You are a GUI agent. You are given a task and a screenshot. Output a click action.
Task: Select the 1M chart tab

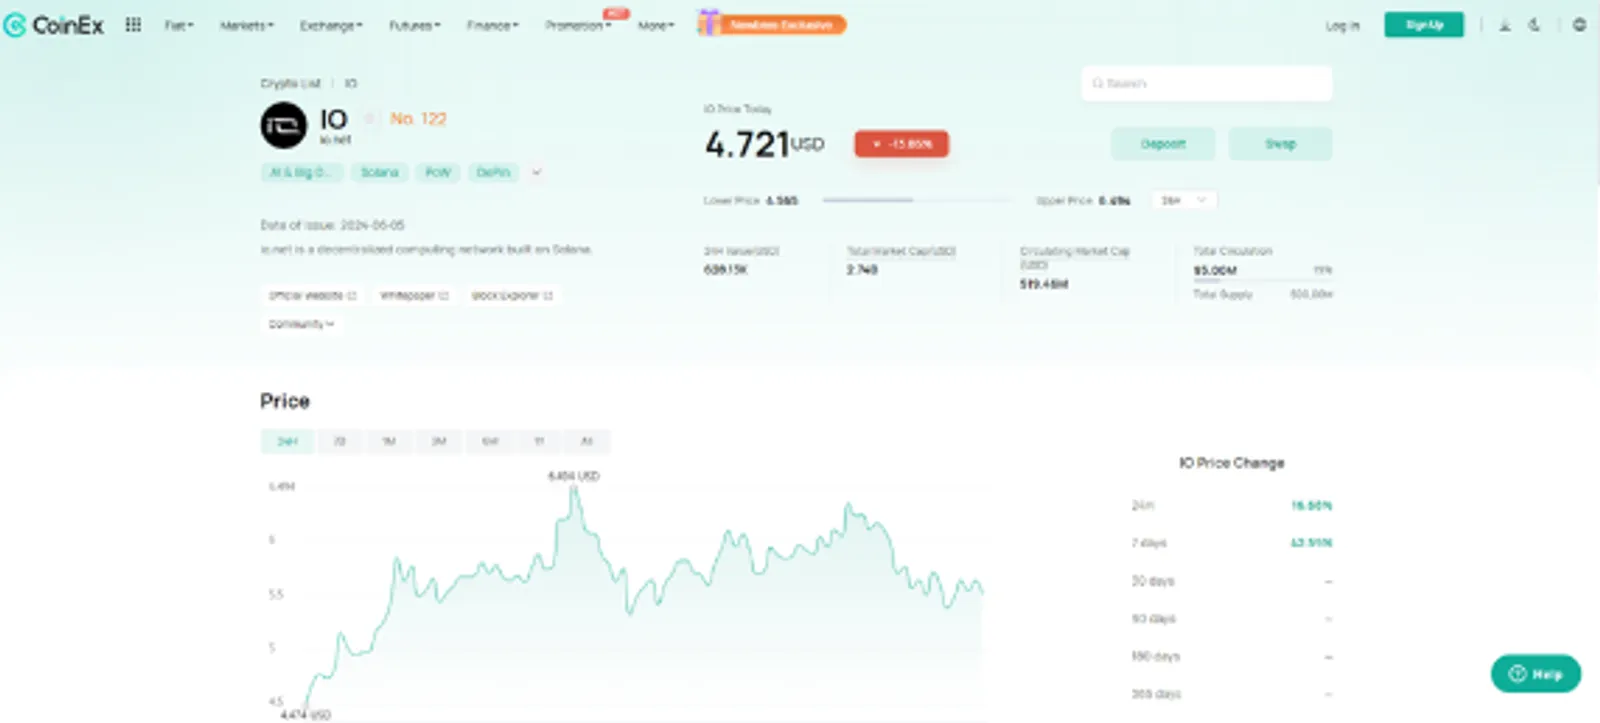click(389, 441)
